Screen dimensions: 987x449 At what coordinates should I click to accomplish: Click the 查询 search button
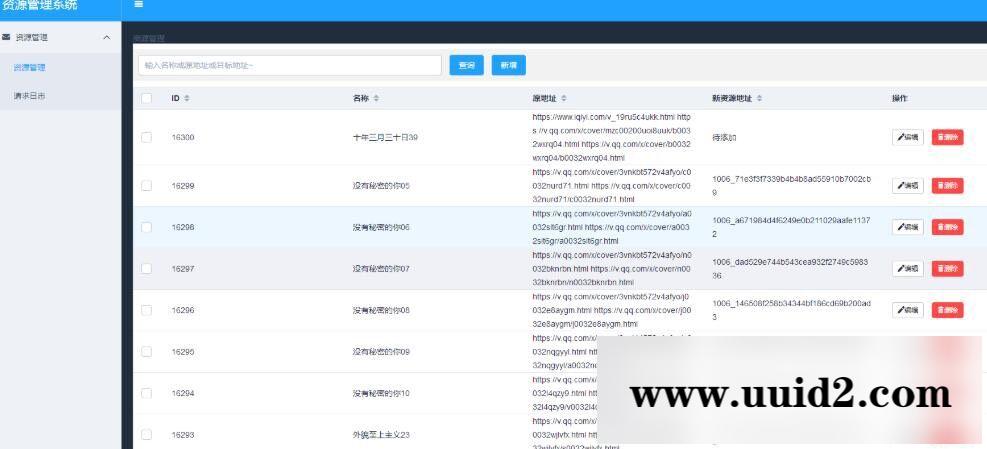point(466,65)
